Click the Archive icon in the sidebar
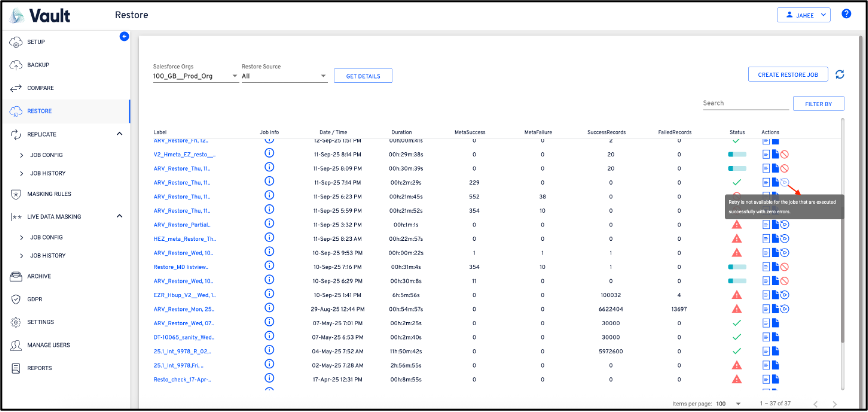Viewport: 868px width, 412px height. click(16, 276)
